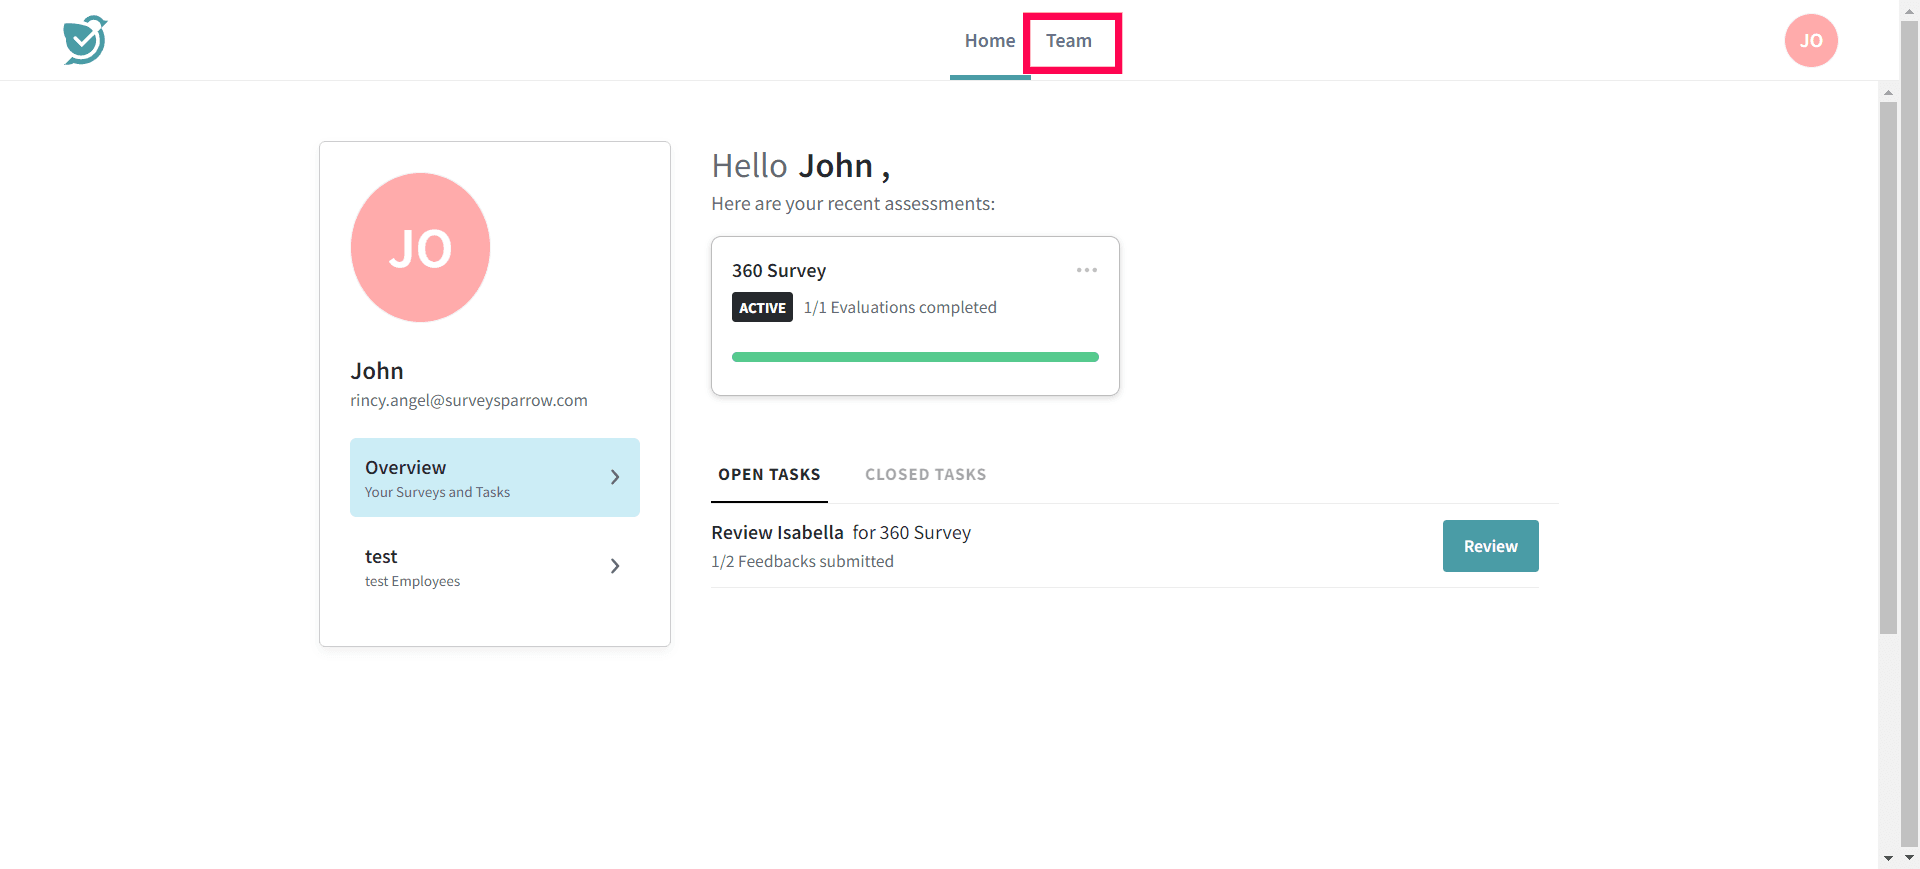Click the '1/1 Evaluations completed' text
Image resolution: width=1920 pixels, height=869 pixels.
click(x=900, y=308)
